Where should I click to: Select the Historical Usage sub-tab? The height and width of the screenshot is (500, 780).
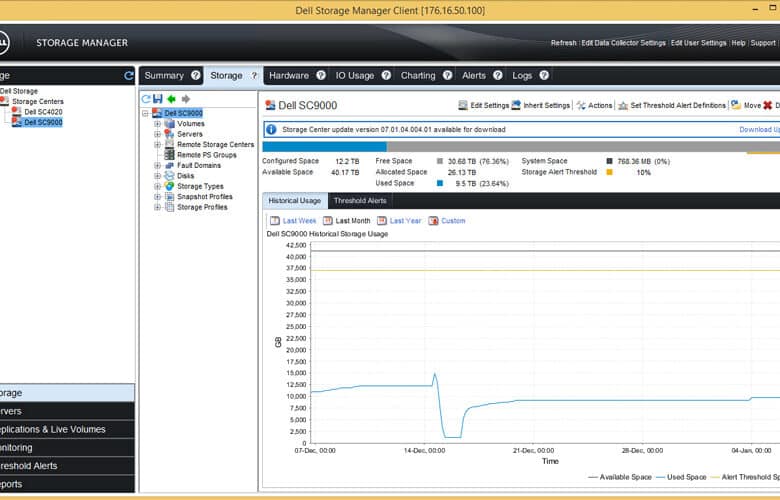295,200
